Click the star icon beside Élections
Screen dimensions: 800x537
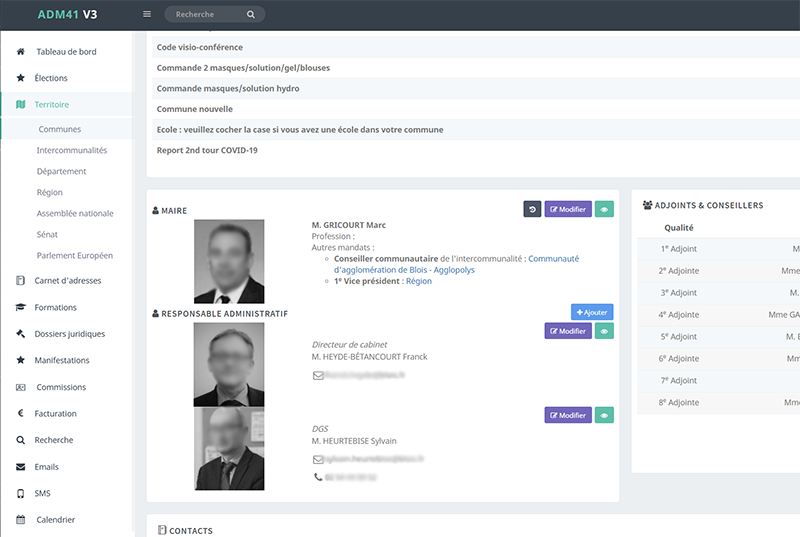point(20,78)
